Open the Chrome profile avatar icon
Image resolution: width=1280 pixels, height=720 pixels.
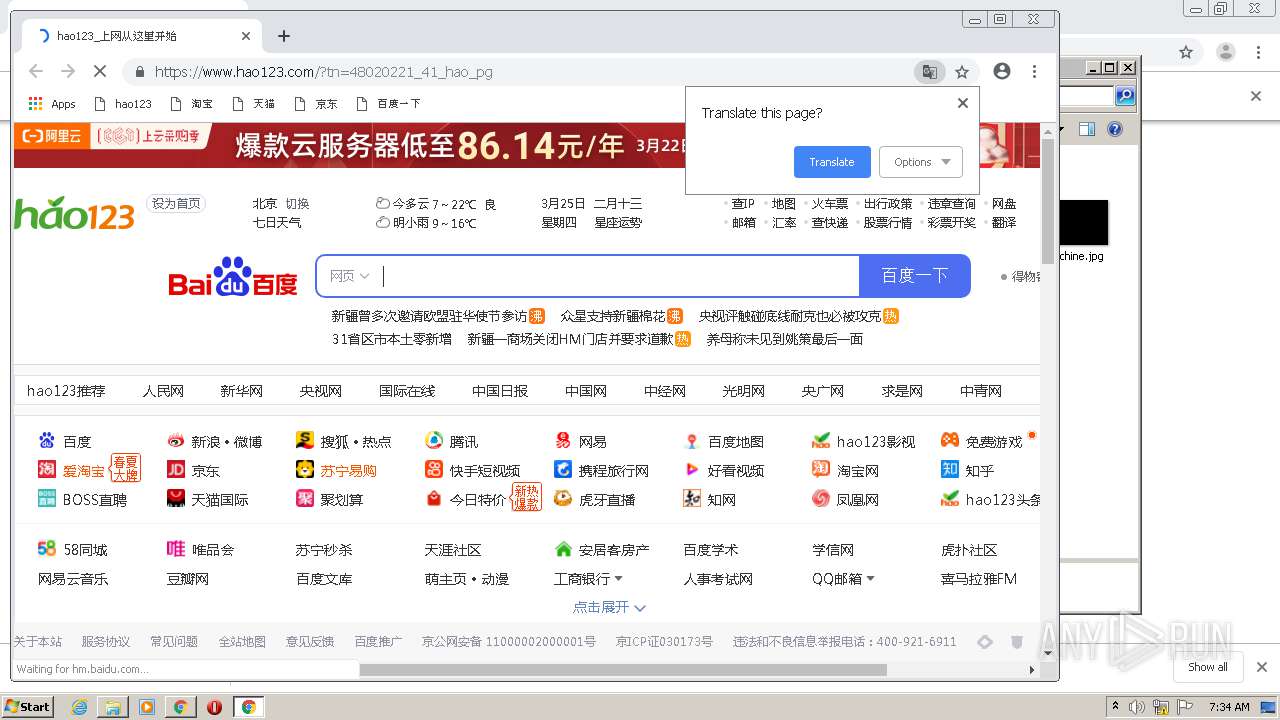click(x=1002, y=72)
